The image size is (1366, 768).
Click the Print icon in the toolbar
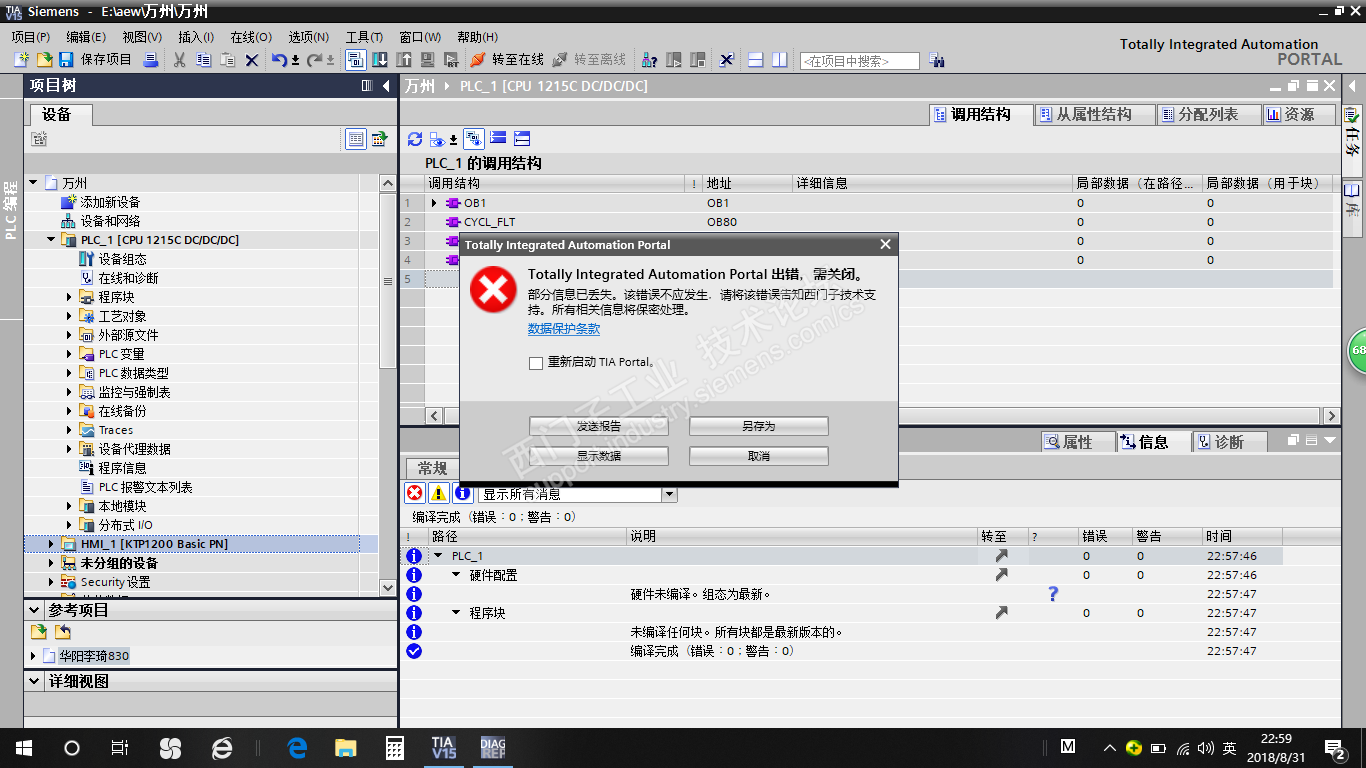150,60
